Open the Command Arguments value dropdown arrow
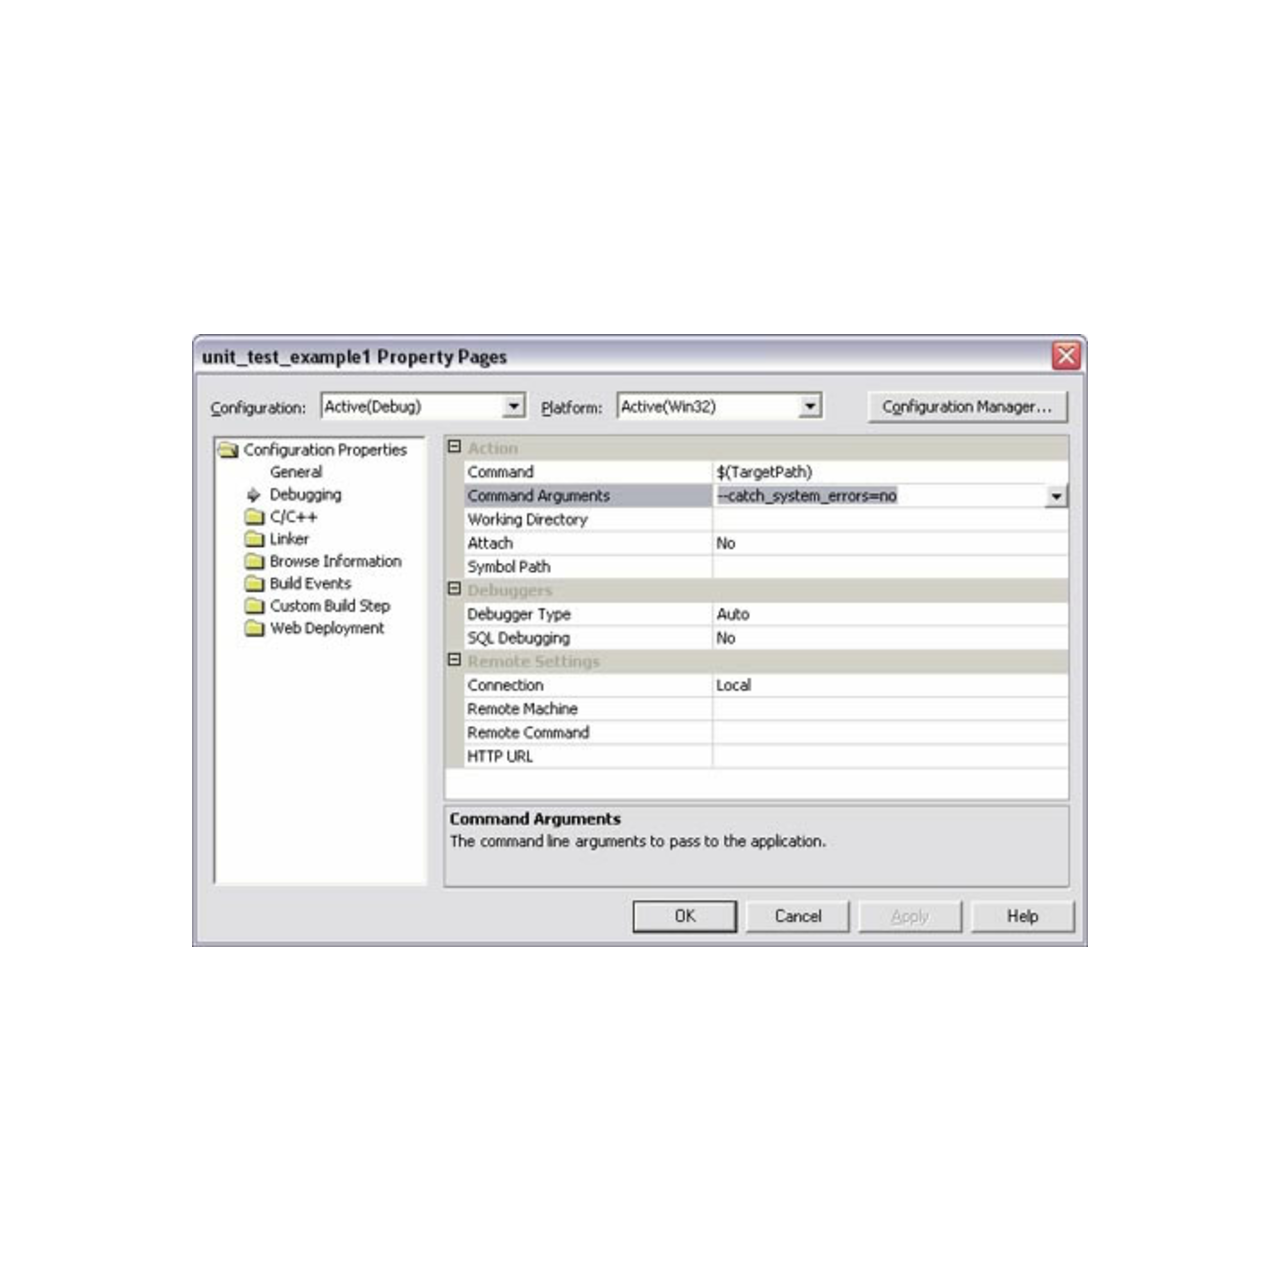Viewport: 1280px width, 1280px height. pyautogui.click(x=1056, y=496)
